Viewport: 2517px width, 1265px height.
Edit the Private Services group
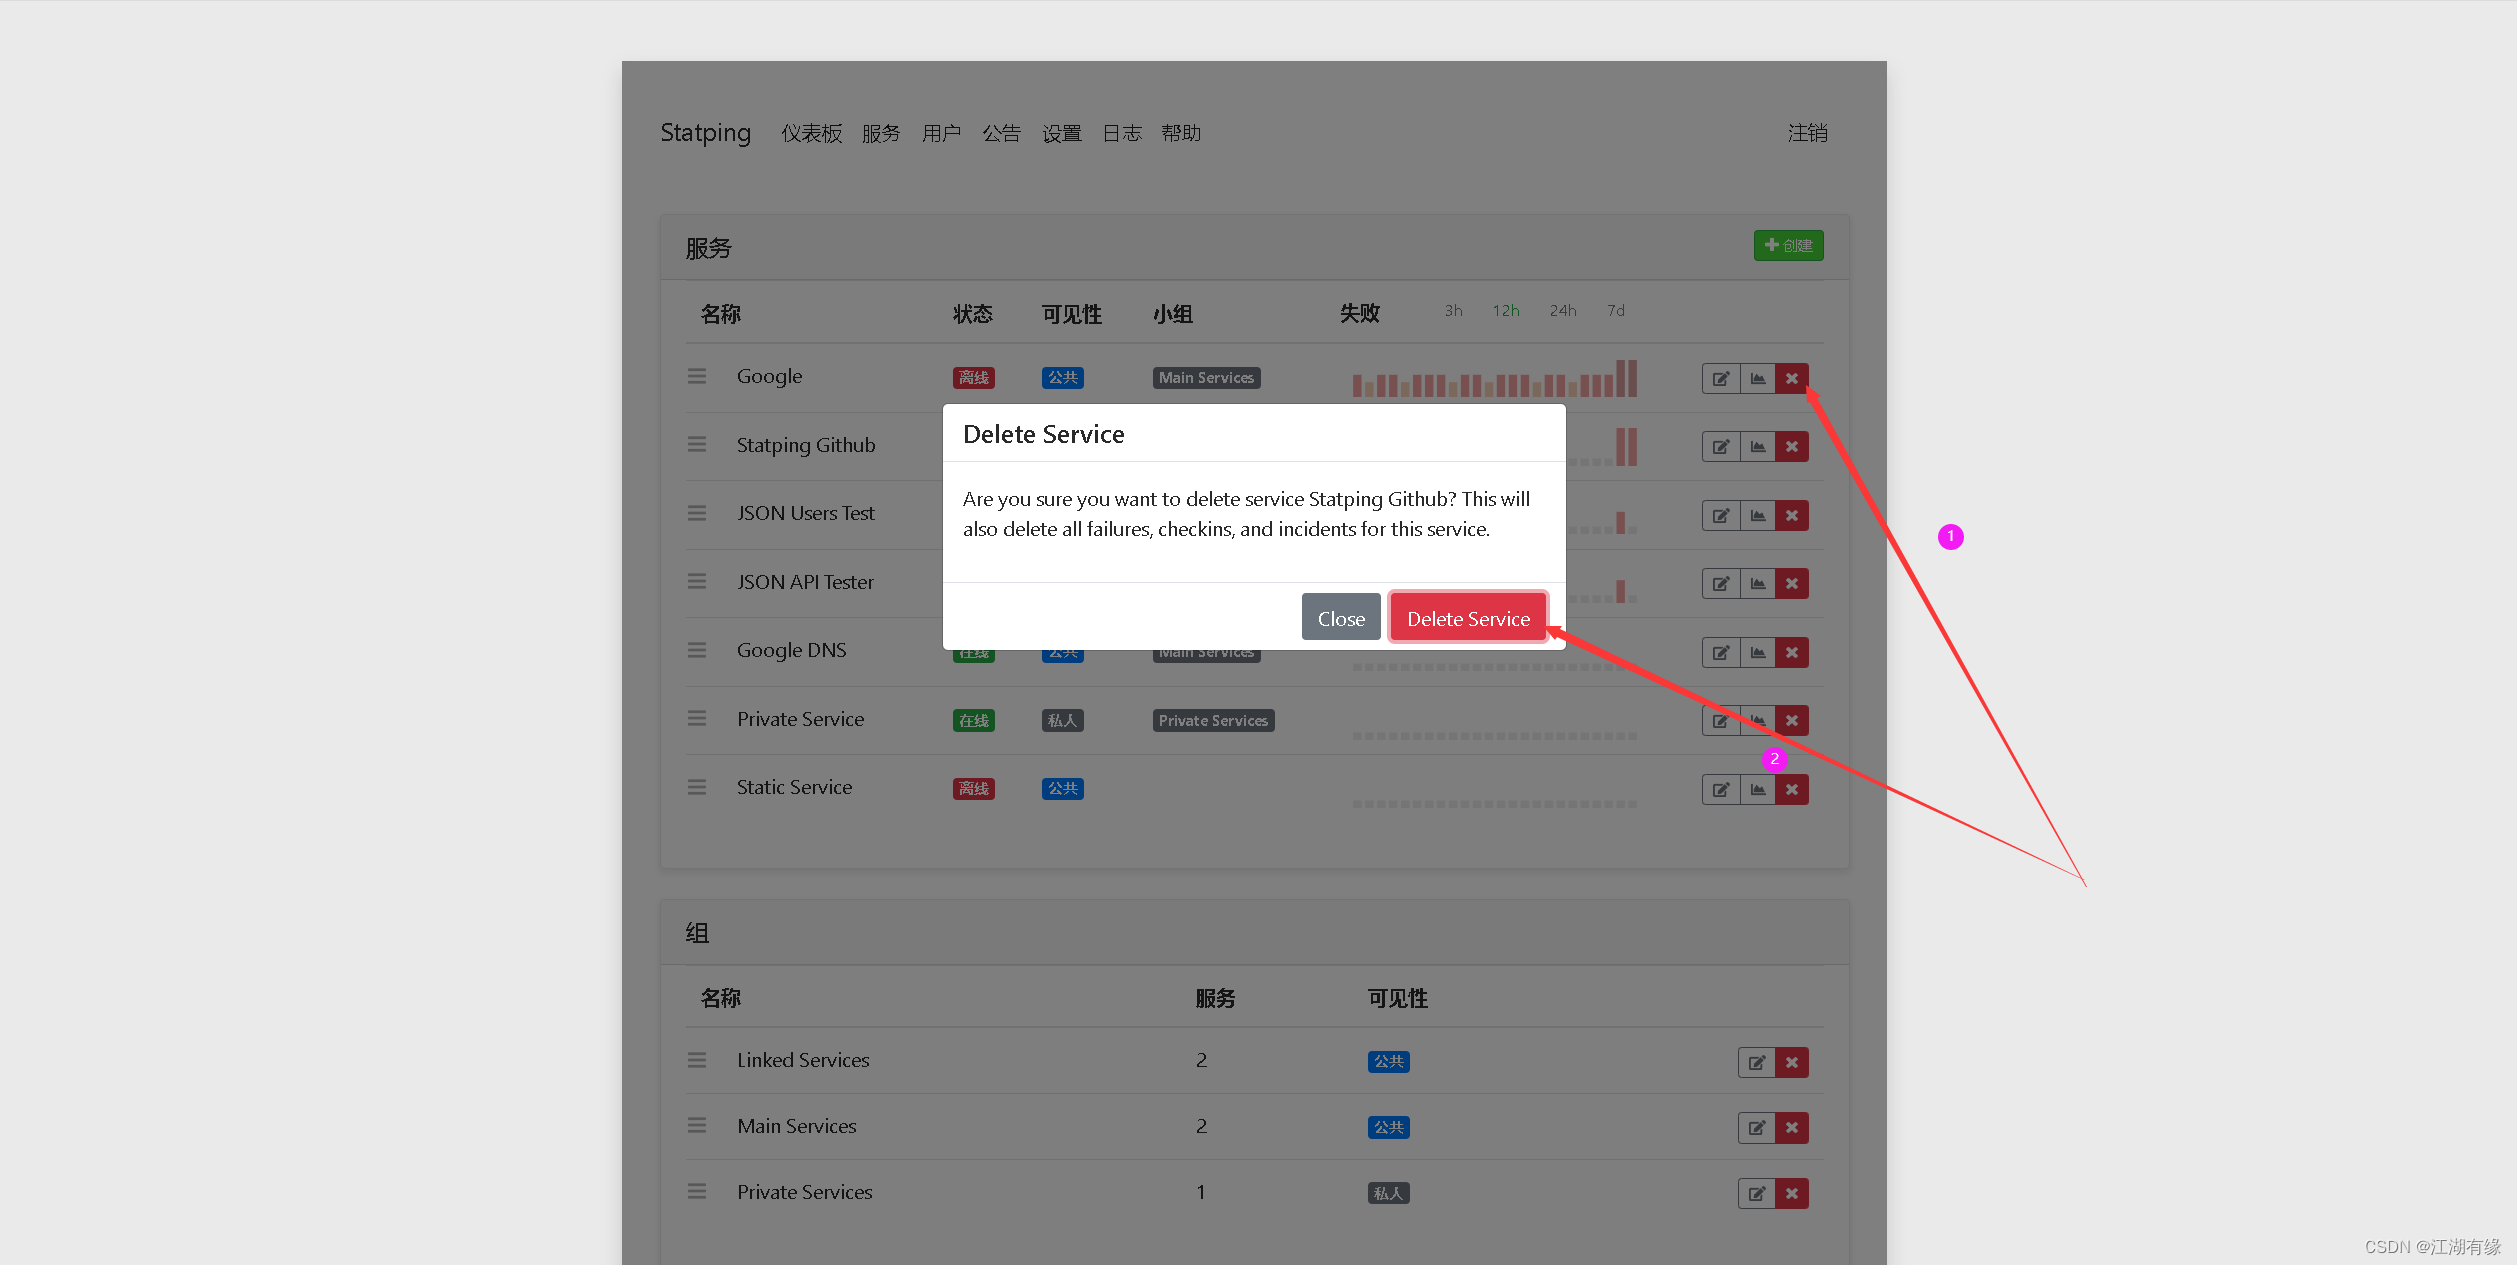1757,1193
